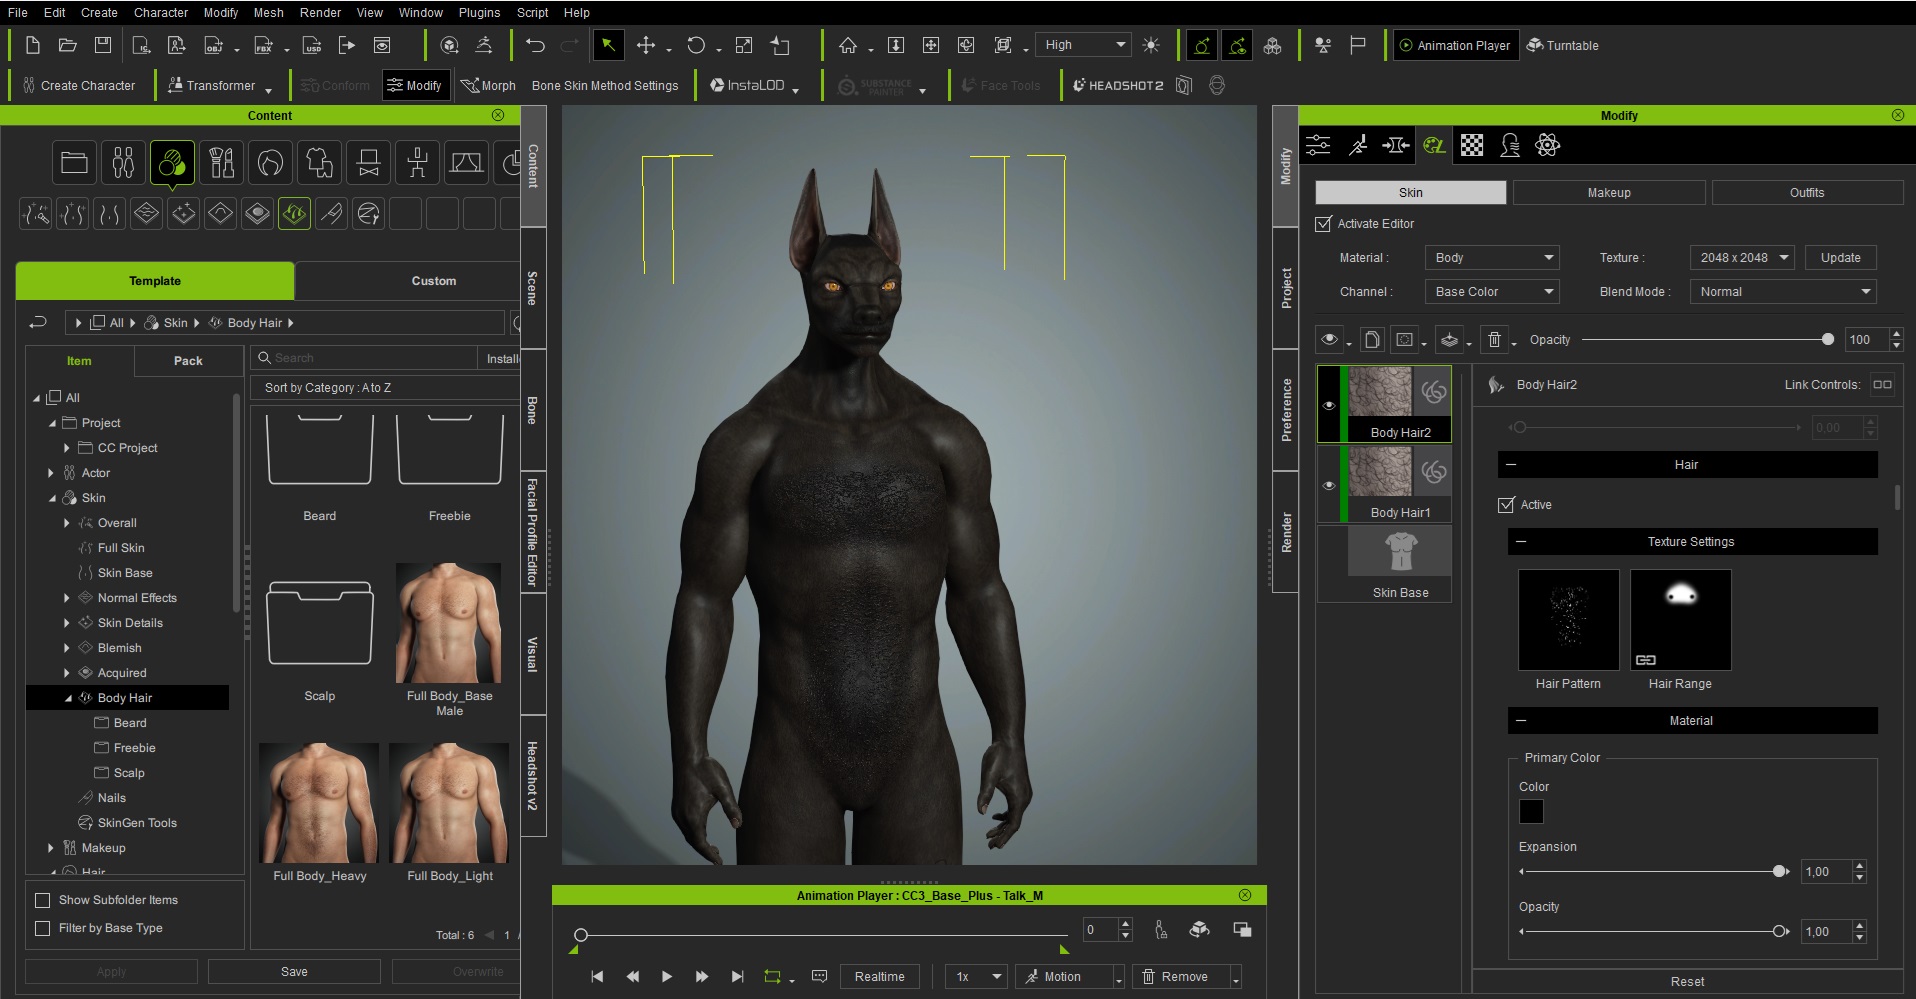Click the Update texture button
The width and height of the screenshot is (1916, 999).
[x=1840, y=258]
